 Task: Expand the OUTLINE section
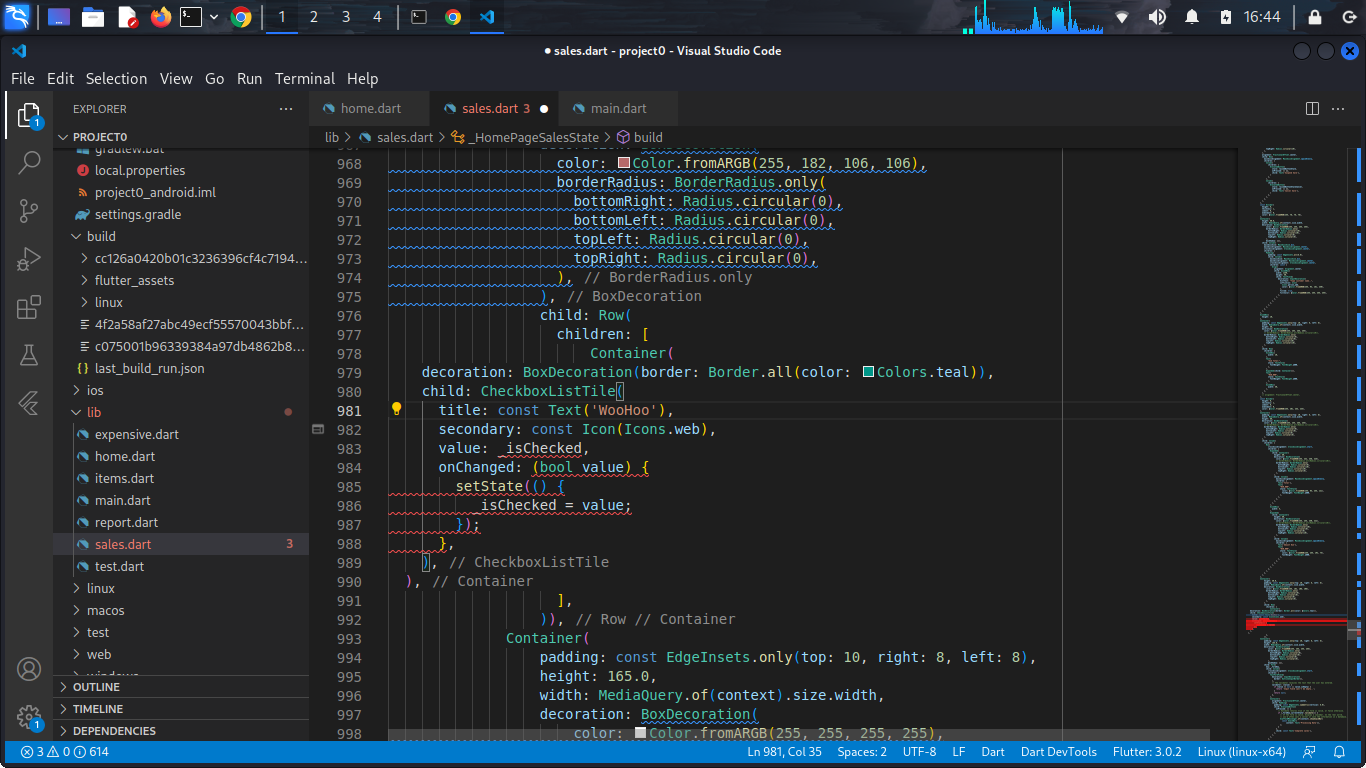pyautogui.click(x=181, y=687)
